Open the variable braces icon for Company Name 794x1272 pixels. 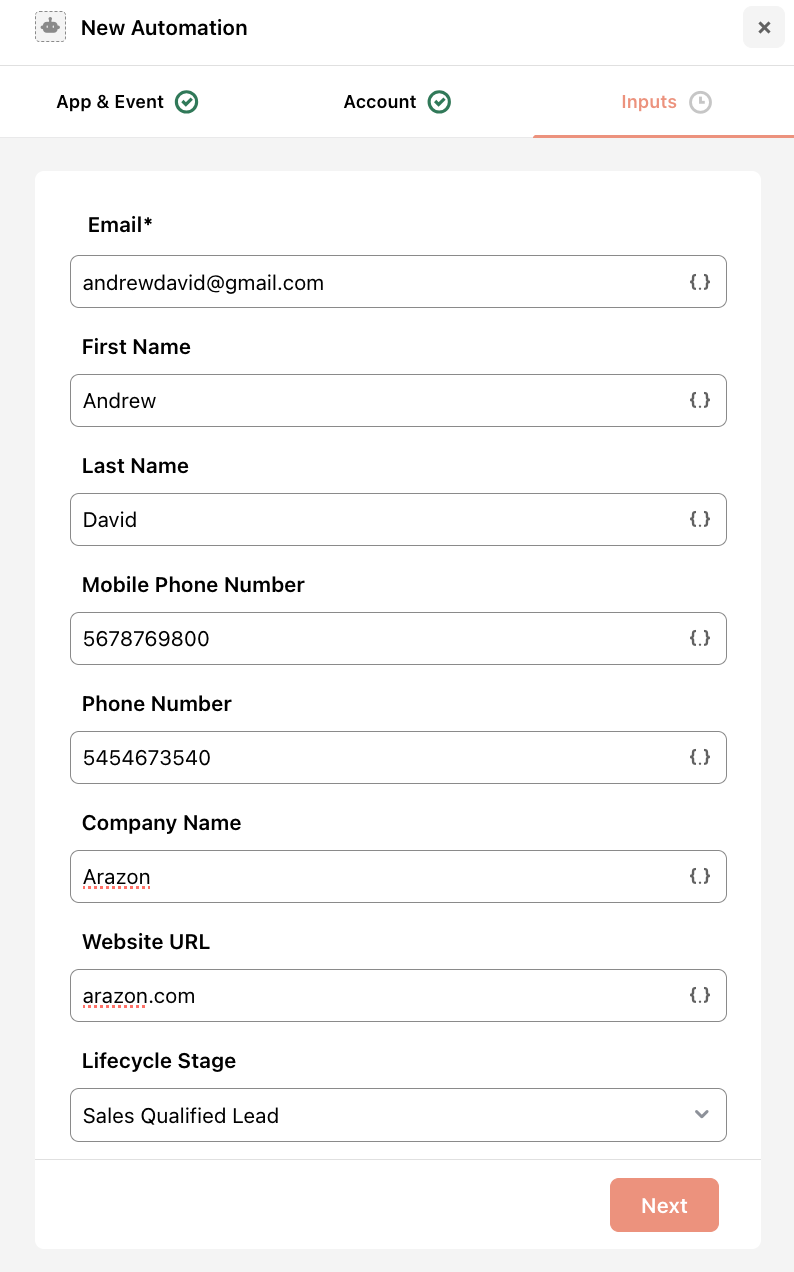click(x=700, y=876)
